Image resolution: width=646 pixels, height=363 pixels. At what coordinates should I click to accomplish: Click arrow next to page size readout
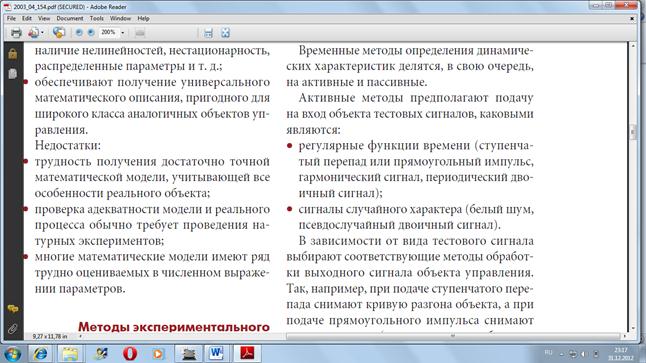(80, 337)
